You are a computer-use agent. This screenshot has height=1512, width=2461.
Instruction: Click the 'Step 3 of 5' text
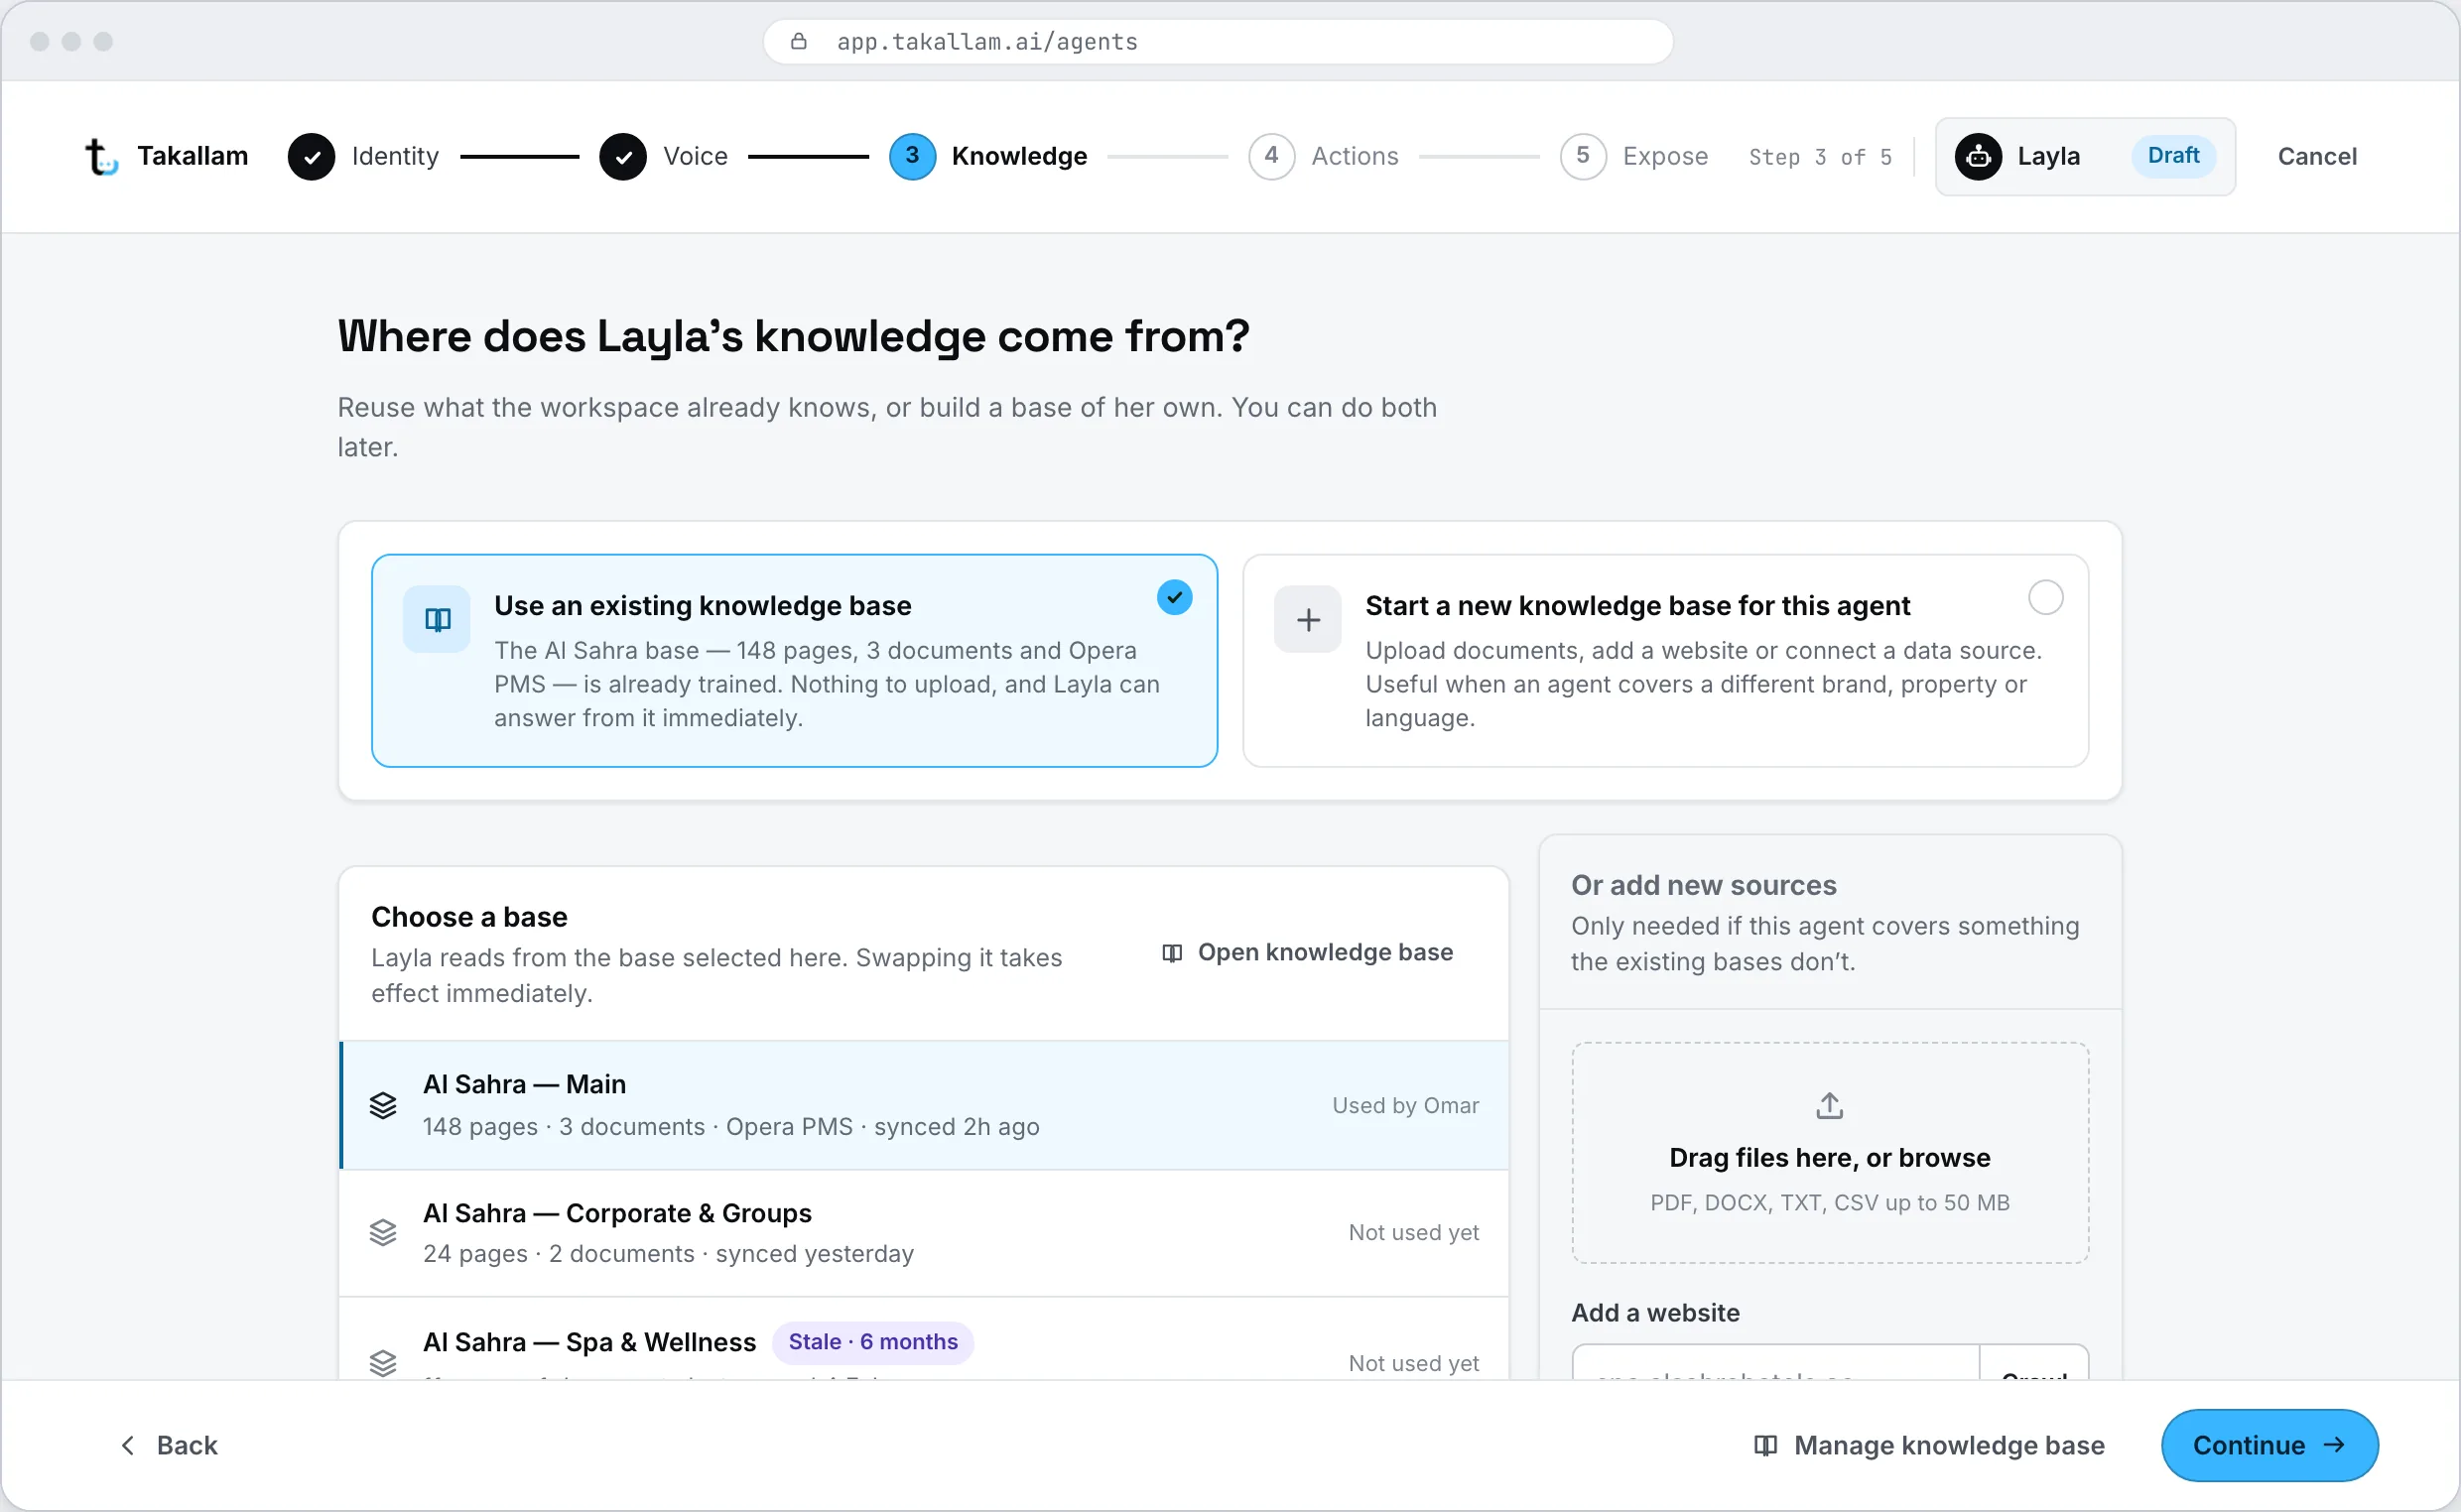pos(1819,156)
